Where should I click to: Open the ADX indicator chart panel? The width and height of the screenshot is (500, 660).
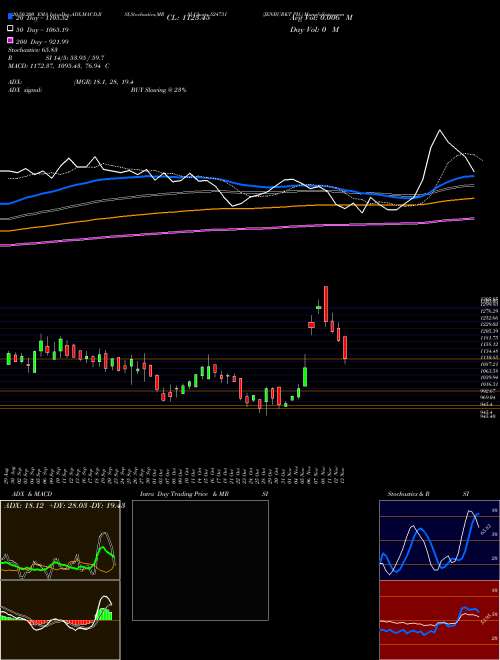(x=60, y=540)
